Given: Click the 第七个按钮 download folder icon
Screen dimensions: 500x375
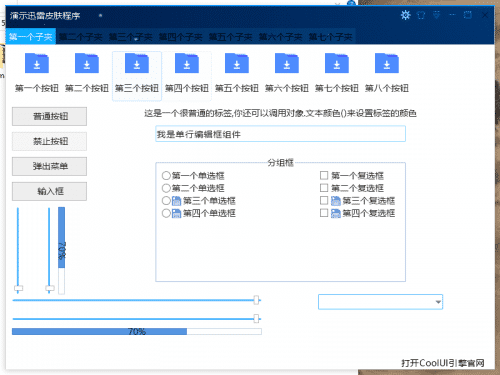Looking at the screenshot, I should click(x=337, y=63).
